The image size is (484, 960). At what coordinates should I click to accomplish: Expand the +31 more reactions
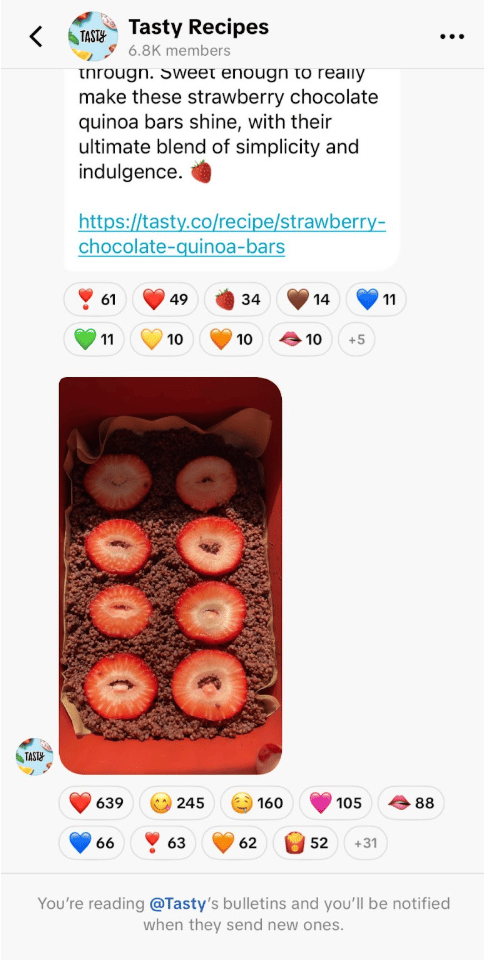point(365,843)
